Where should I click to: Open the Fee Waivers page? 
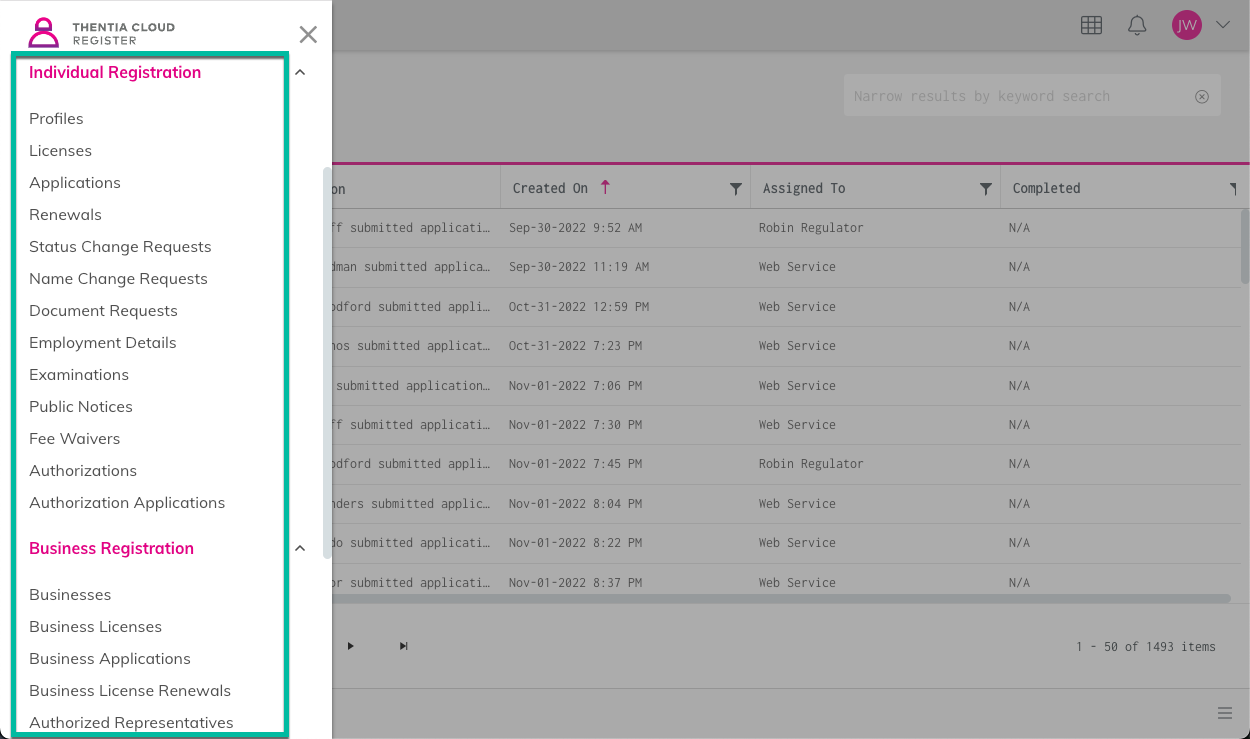[74, 439]
